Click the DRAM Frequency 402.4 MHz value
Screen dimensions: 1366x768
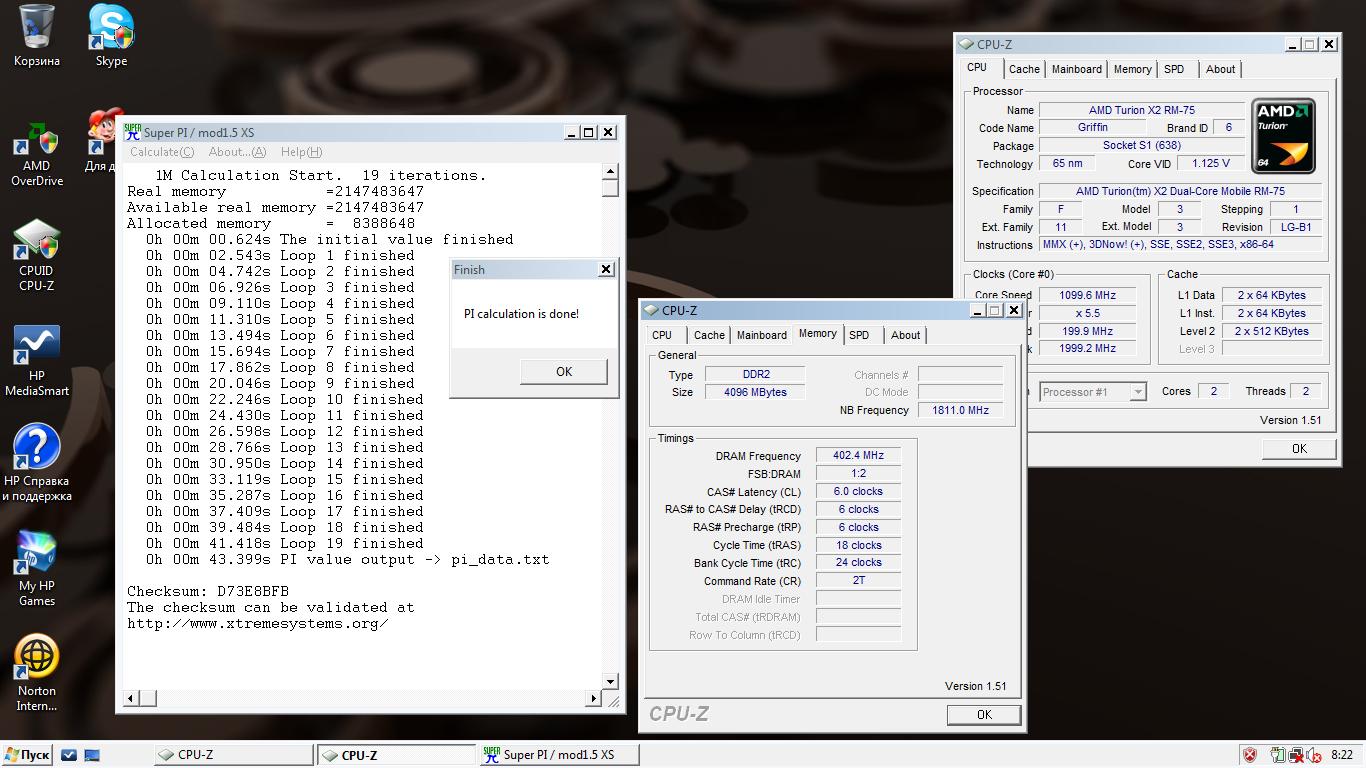point(858,455)
